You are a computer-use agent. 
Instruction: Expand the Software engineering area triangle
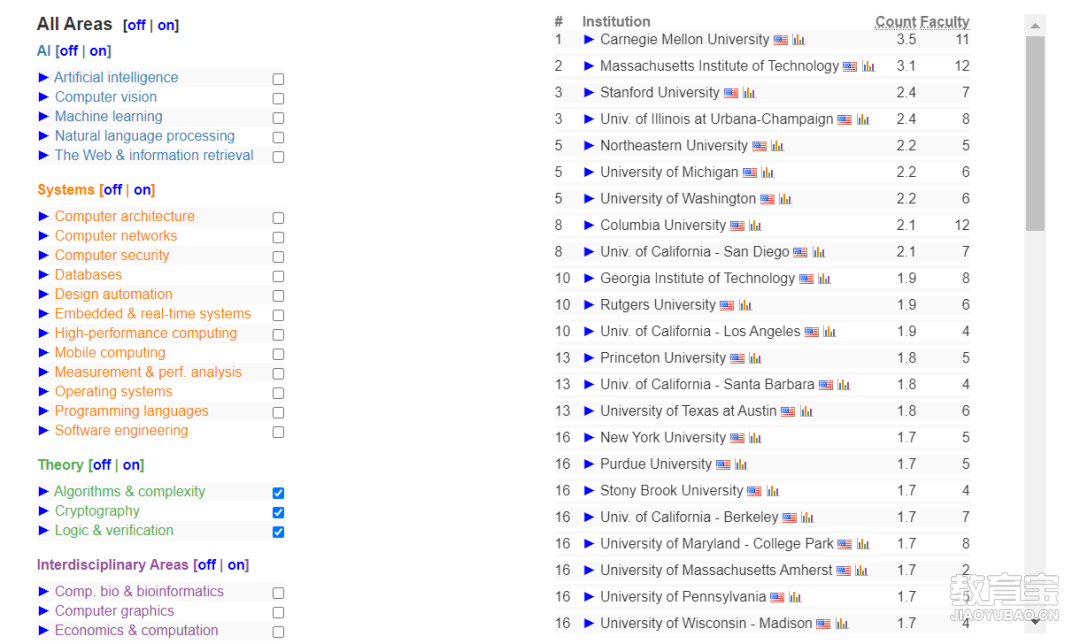[43, 430]
